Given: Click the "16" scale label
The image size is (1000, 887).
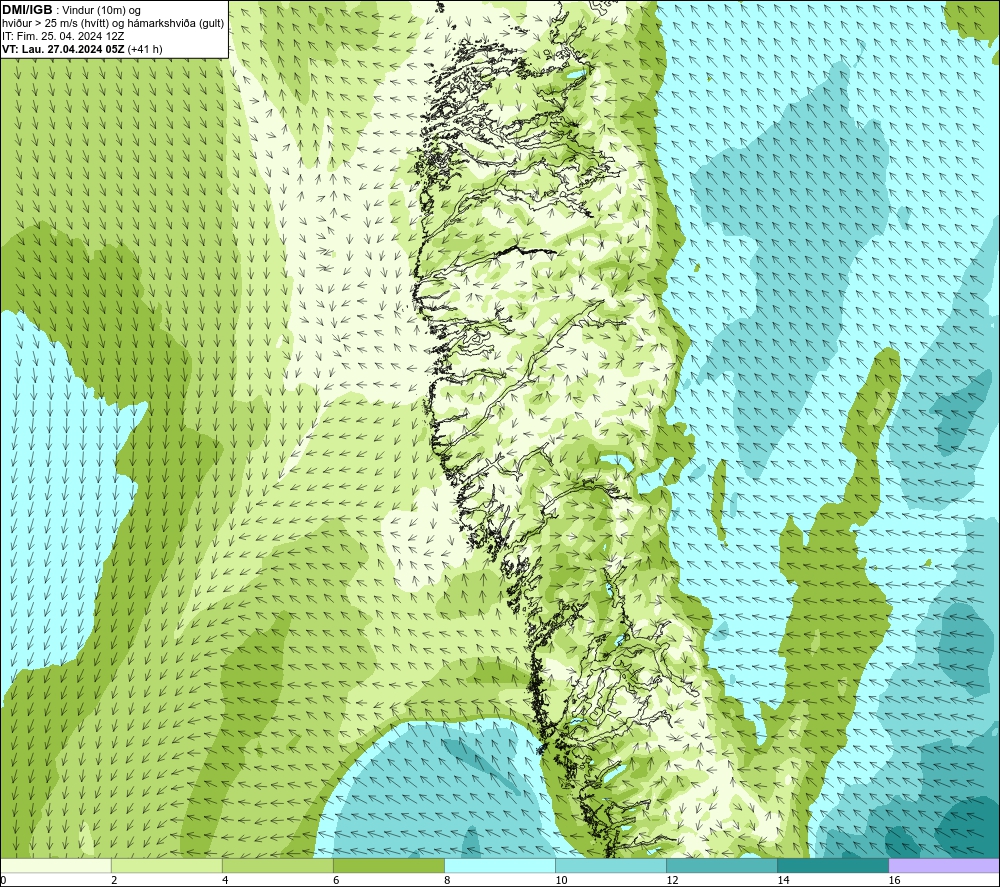Looking at the screenshot, I should pos(893,880).
